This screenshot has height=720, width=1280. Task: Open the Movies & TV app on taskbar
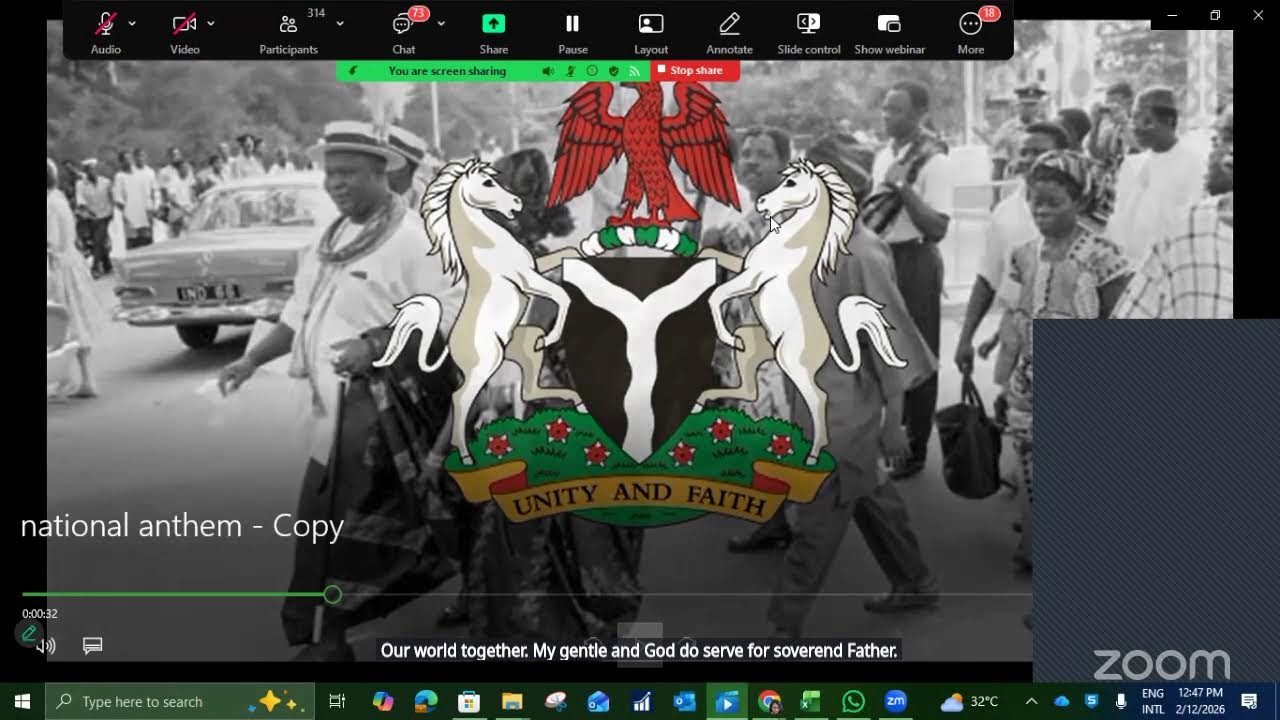pyautogui.click(x=727, y=702)
